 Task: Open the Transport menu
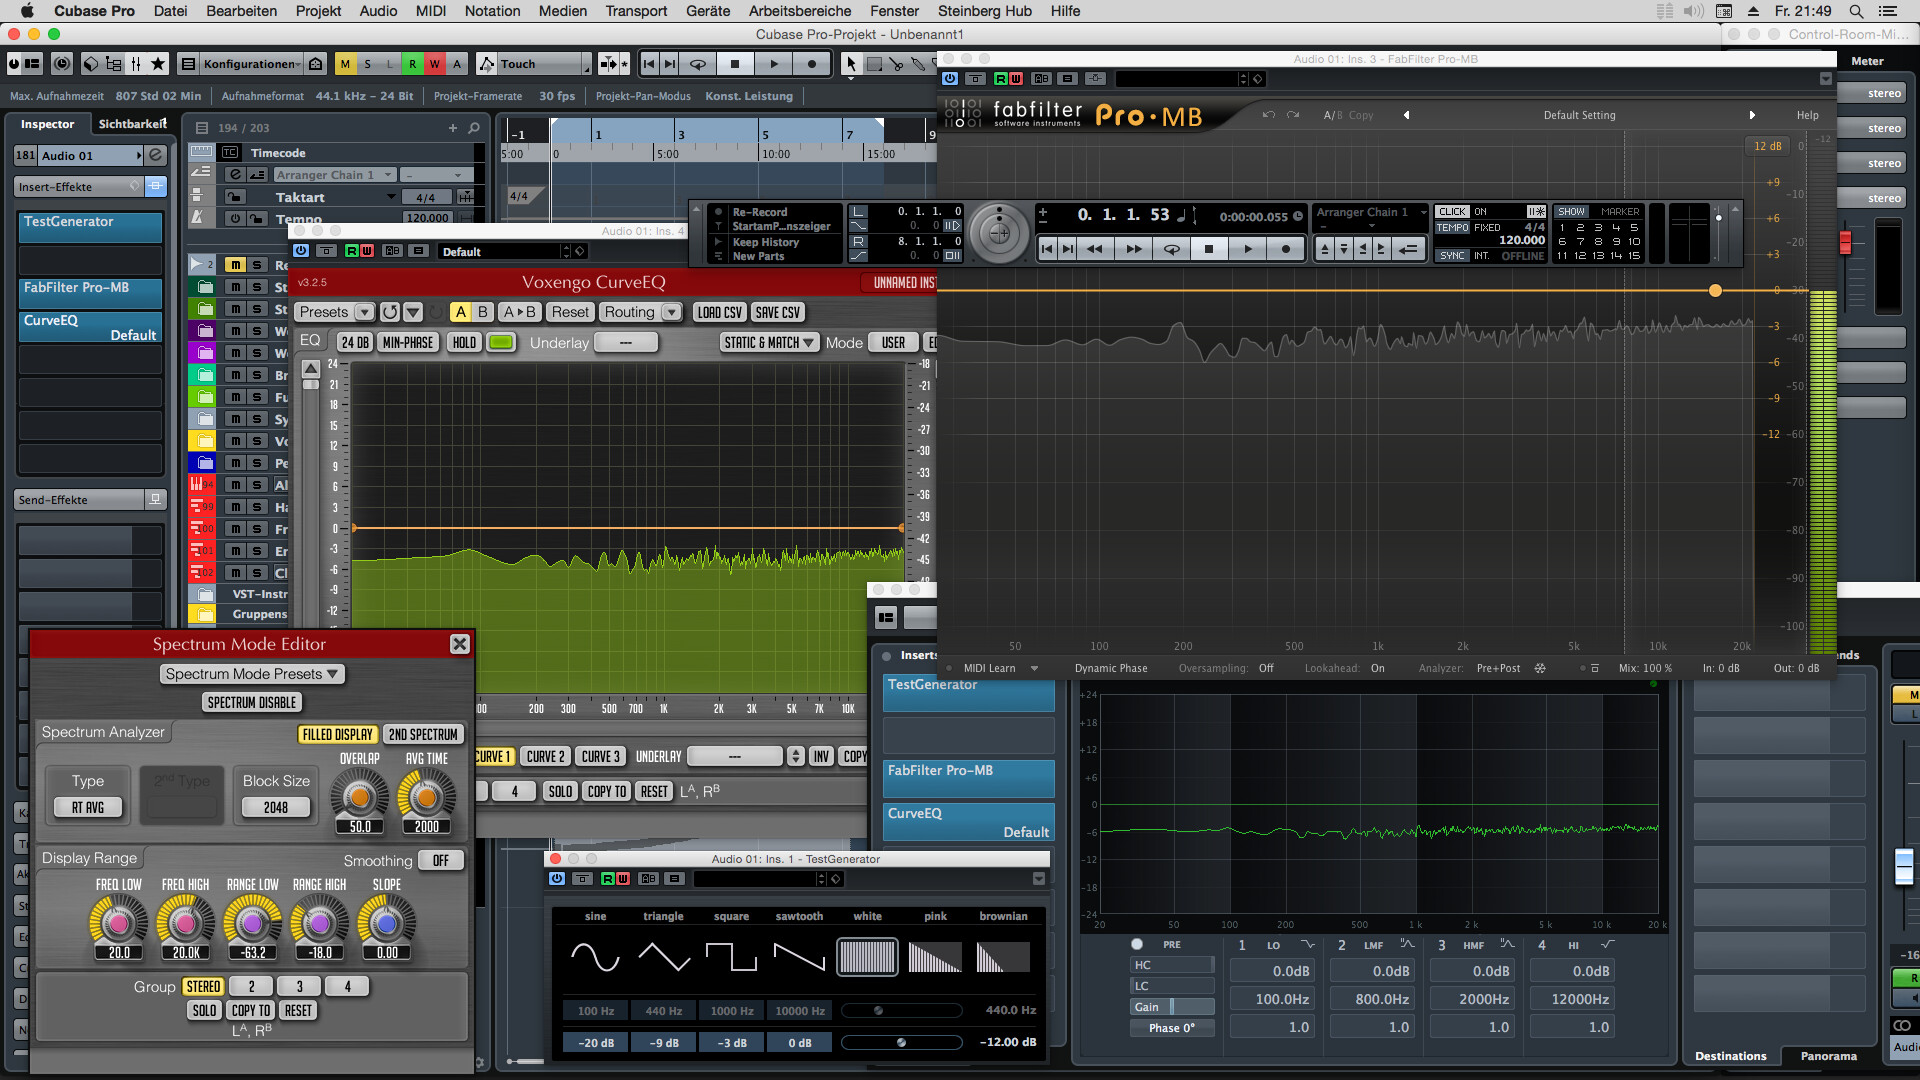(636, 11)
